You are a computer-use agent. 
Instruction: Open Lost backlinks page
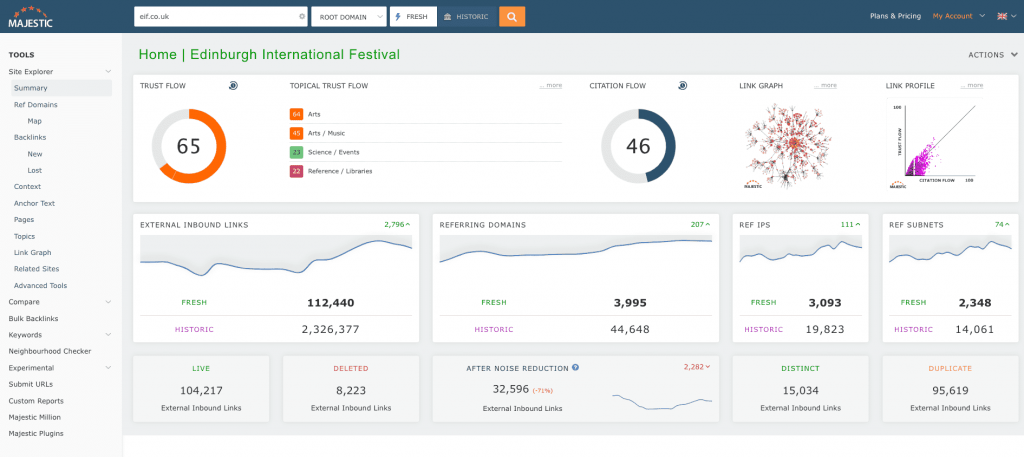tap(35, 170)
